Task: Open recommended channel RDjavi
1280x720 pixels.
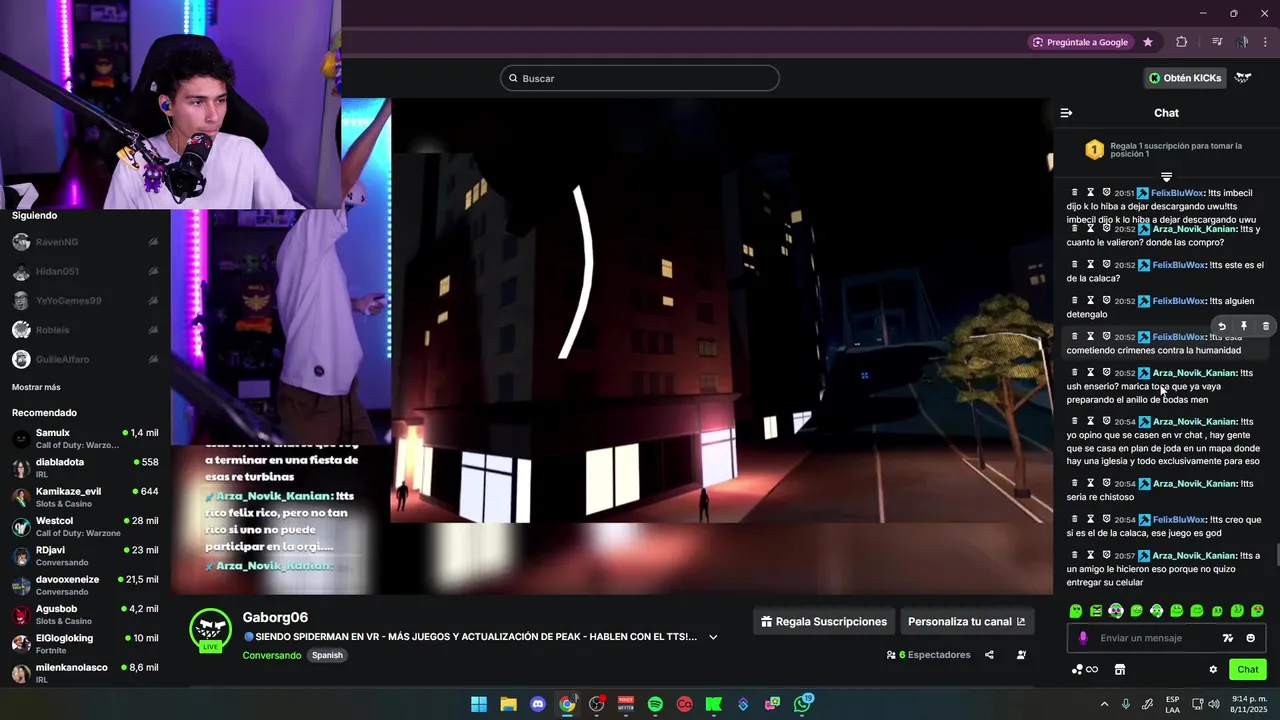Action: point(85,555)
